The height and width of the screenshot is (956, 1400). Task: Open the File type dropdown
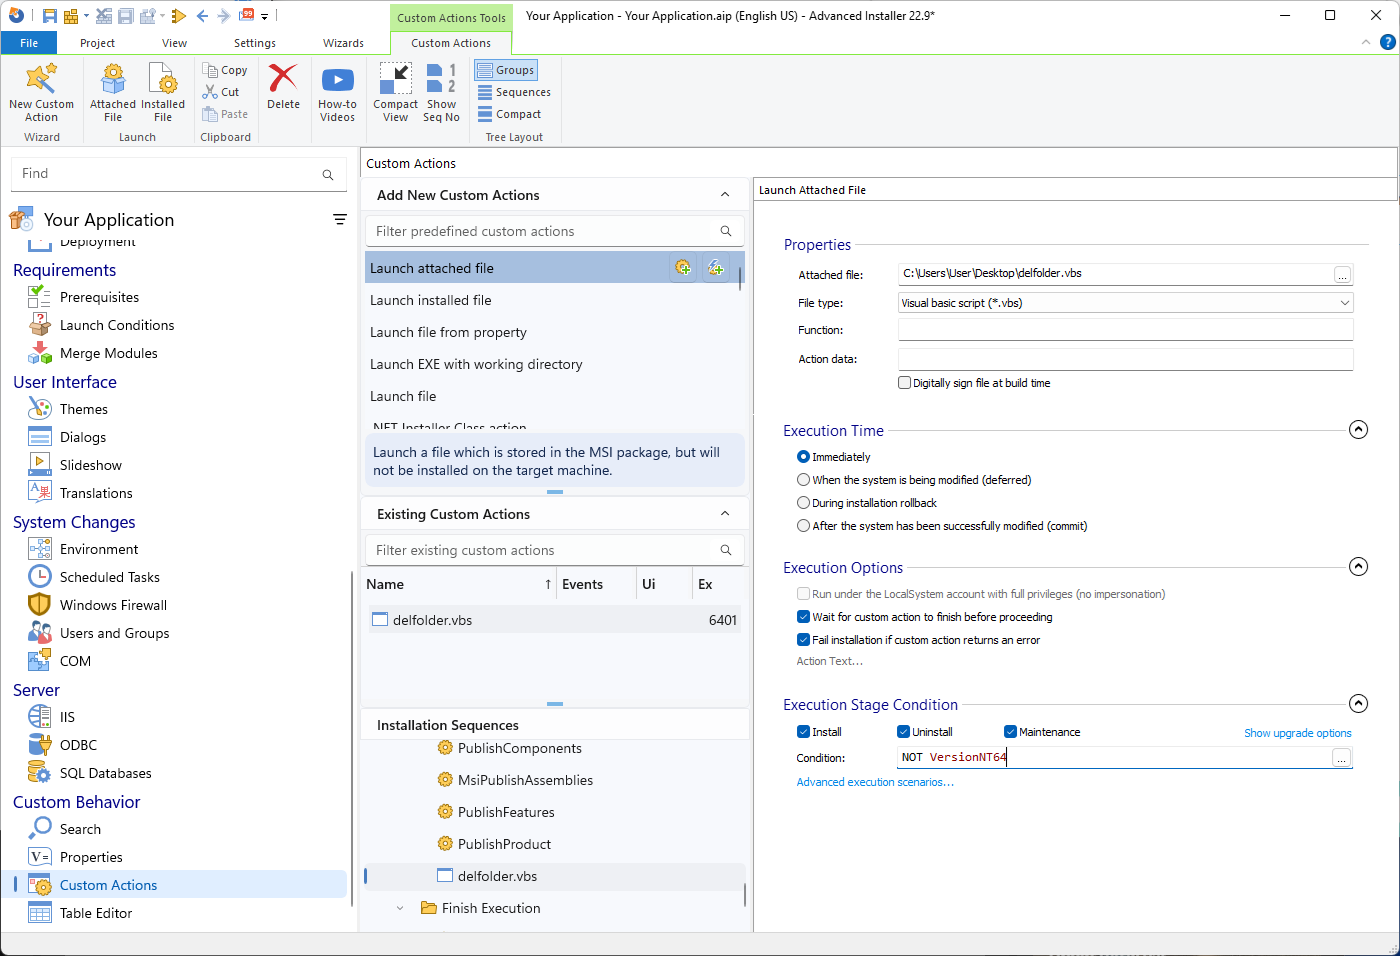[x=1345, y=302]
